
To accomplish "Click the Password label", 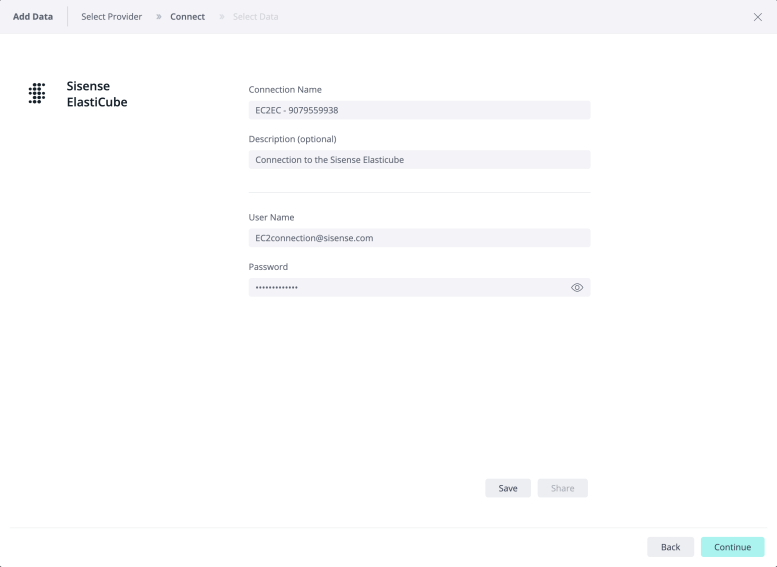I will tap(268, 267).
